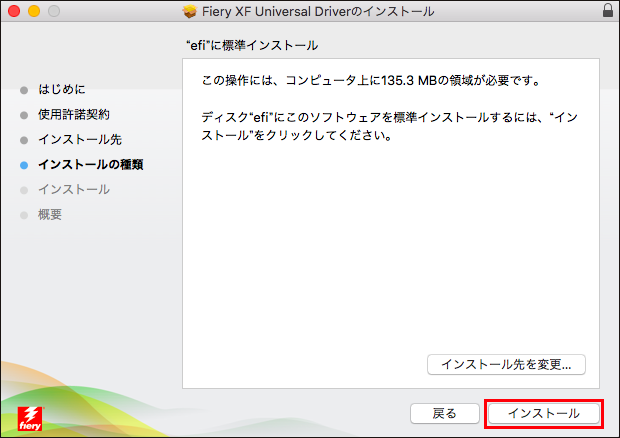Select the 概要 step in sidebar
Image resolution: width=620 pixels, height=438 pixels.
[x=50, y=215]
